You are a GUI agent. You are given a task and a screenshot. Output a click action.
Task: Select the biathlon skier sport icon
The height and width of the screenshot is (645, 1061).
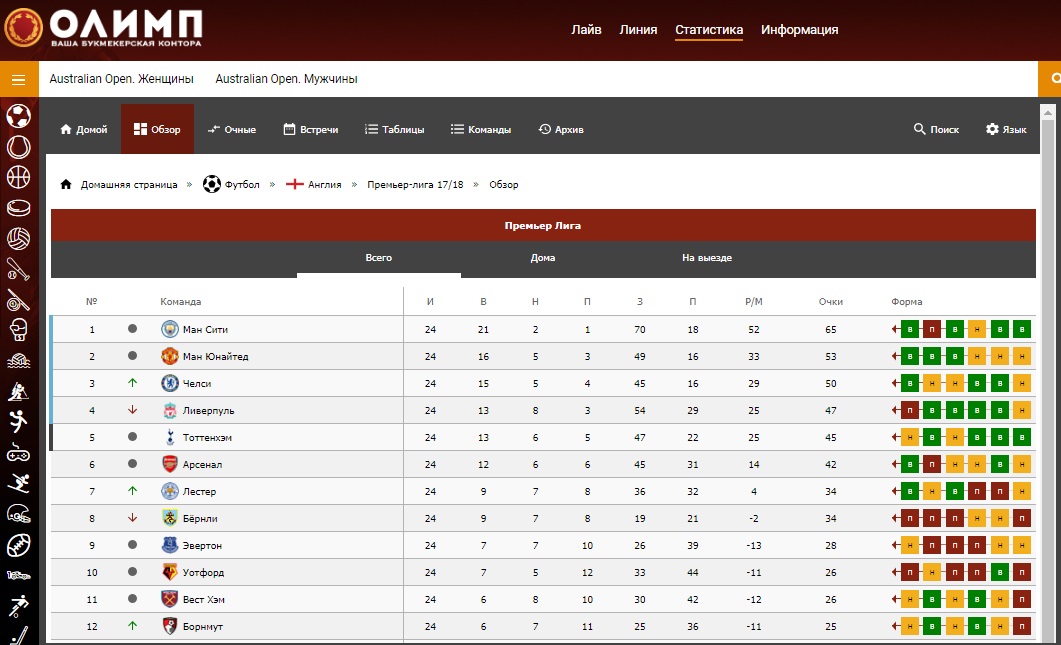(x=18, y=391)
